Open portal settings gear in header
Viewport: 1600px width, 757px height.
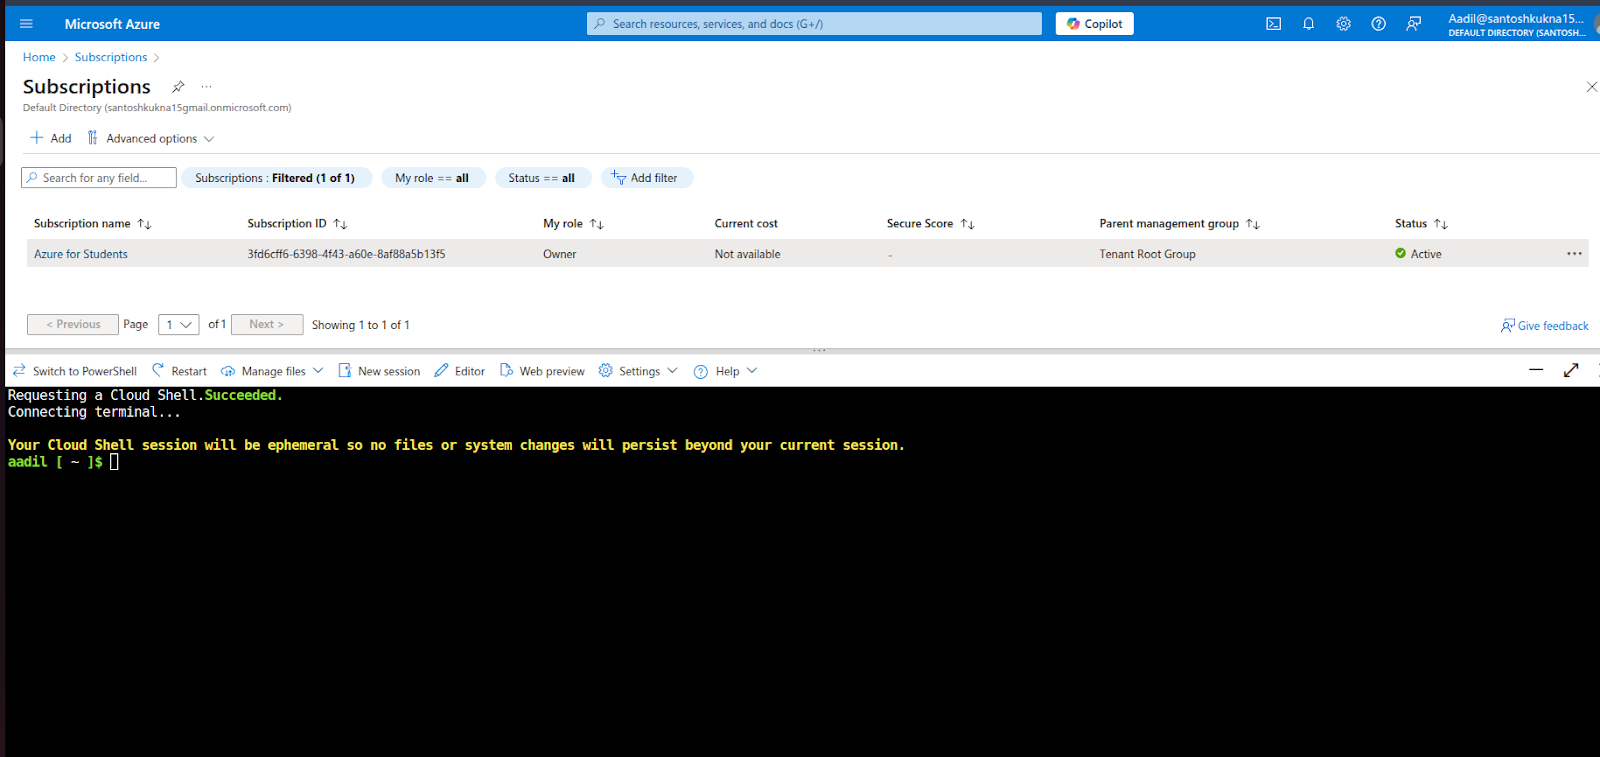click(1343, 24)
